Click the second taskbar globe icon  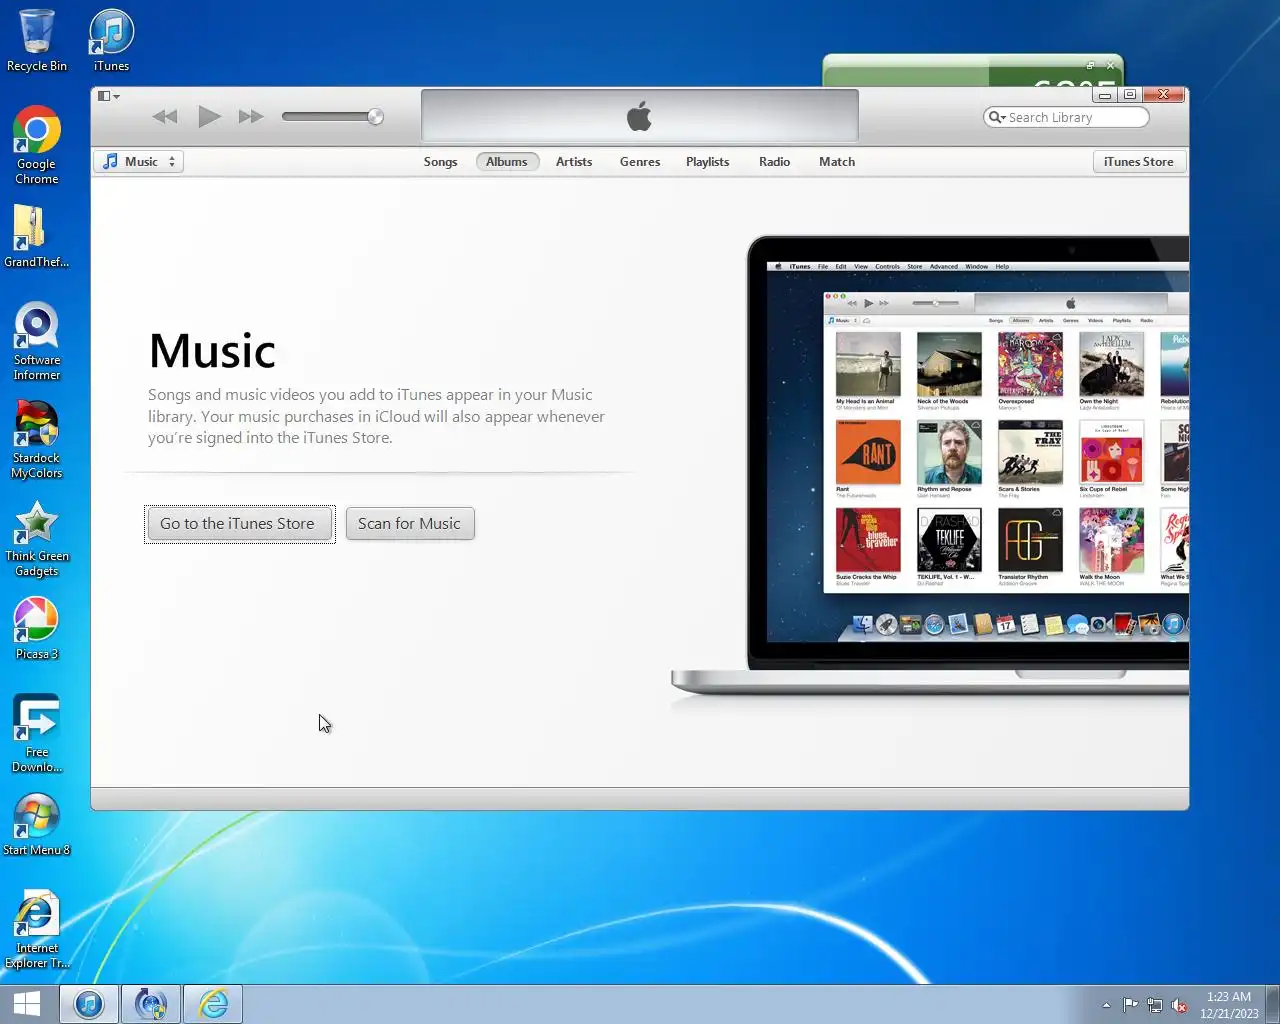[x=151, y=1004]
